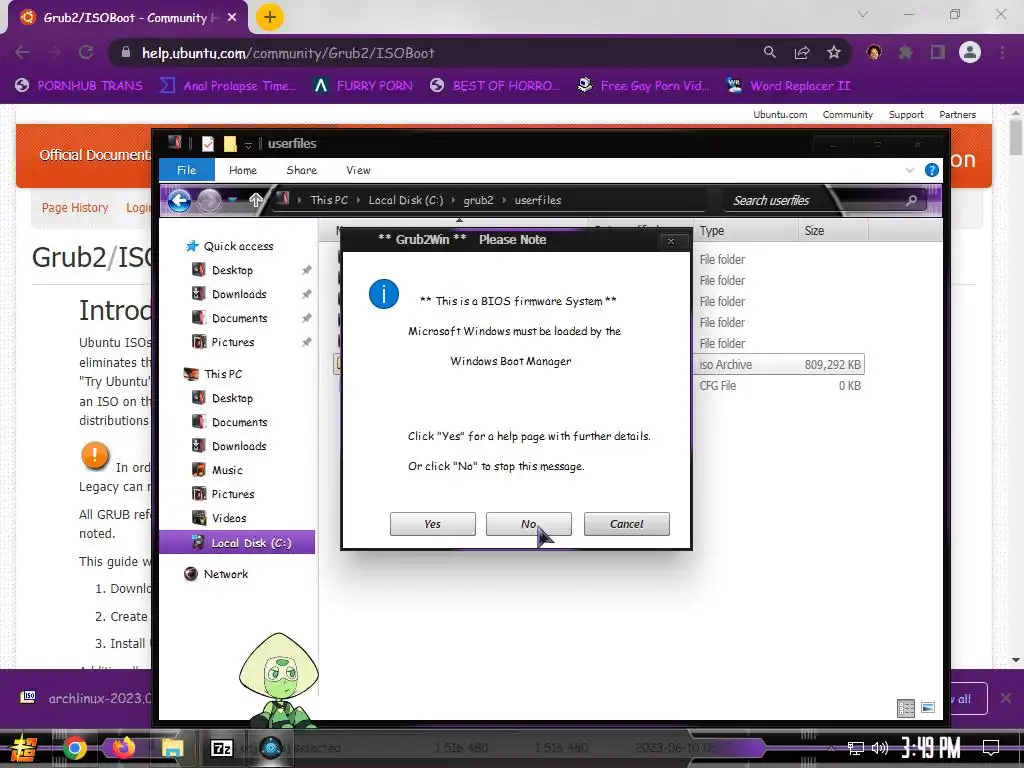
Task: Open 7-Zip from the taskbar
Action: (x=221, y=748)
